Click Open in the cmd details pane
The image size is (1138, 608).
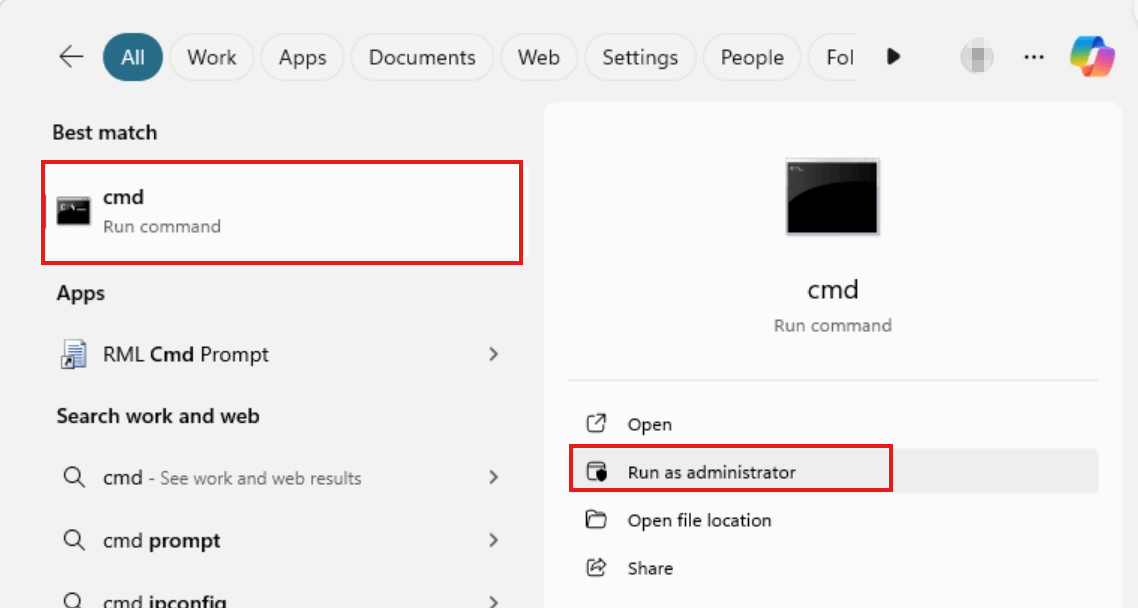click(833, 424)
